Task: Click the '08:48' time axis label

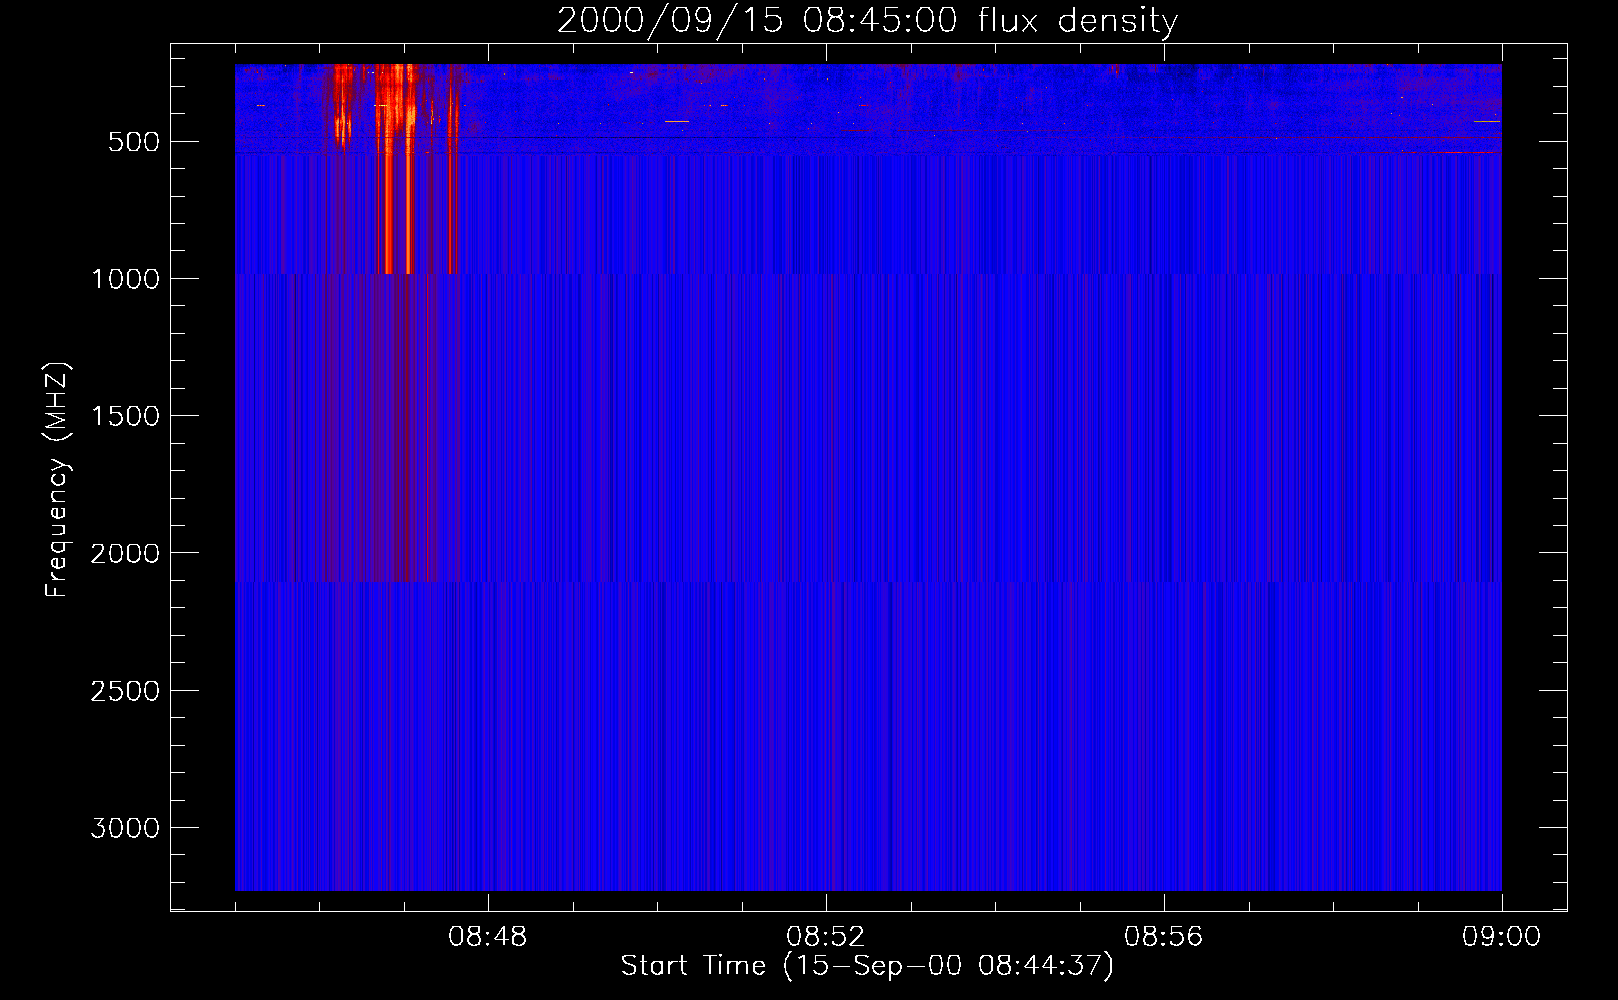Action: point(488,937)
